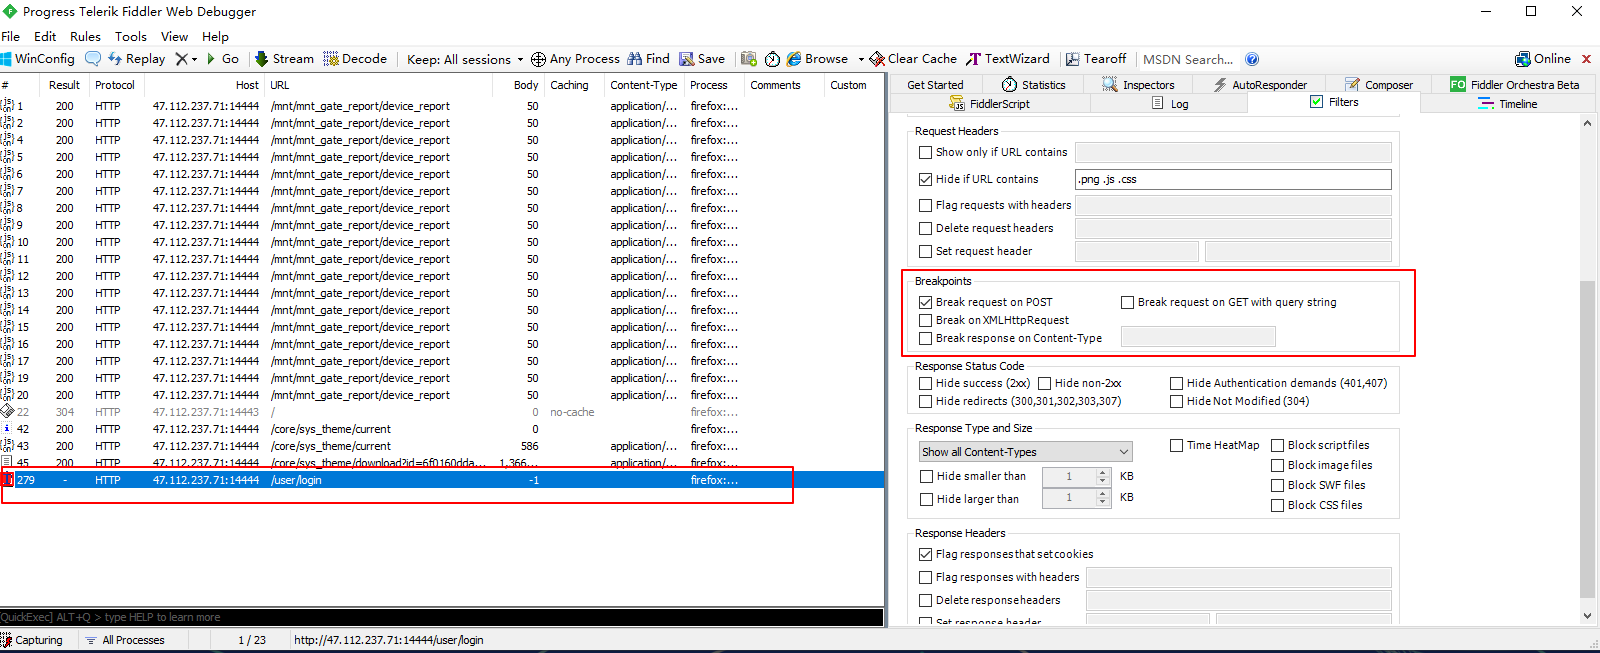
Task: Open Keep: All sessions dropdown
Action: pyautogui.click(x=465, y=59)
